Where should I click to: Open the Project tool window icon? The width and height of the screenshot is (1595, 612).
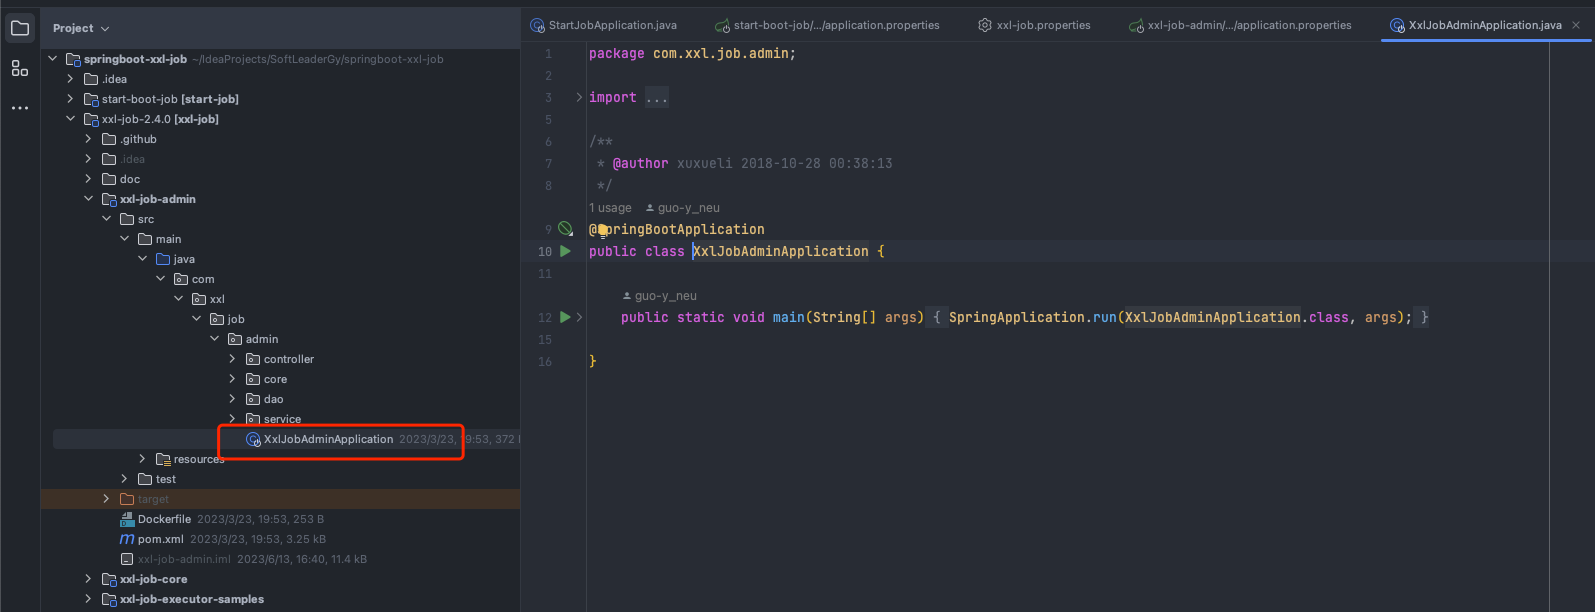pyautogui.click(x=20, y=28)
